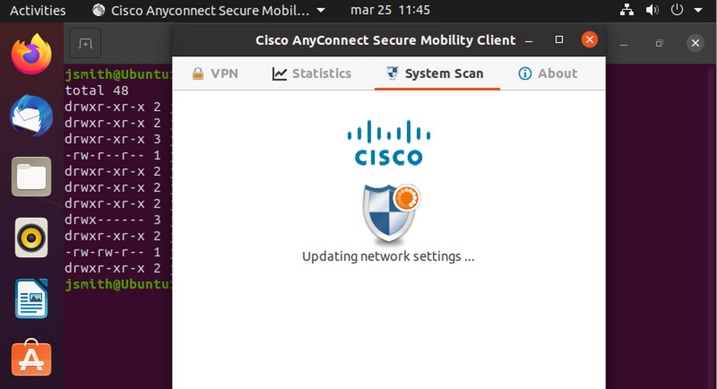This screenshot has width=717, height=389.
Task: Click the power icon in top bar
Action: (x=677, y=10)
